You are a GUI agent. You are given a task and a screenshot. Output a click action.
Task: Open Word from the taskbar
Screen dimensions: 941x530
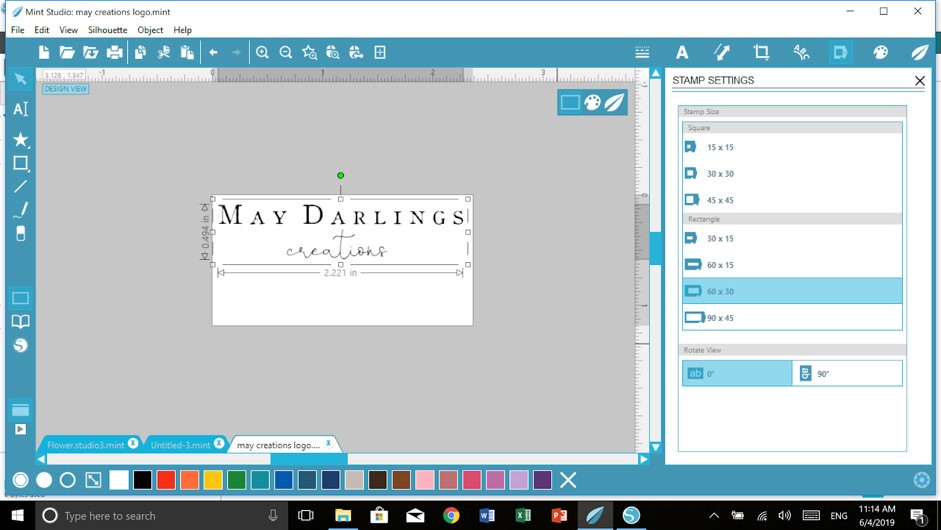point(487,516)
